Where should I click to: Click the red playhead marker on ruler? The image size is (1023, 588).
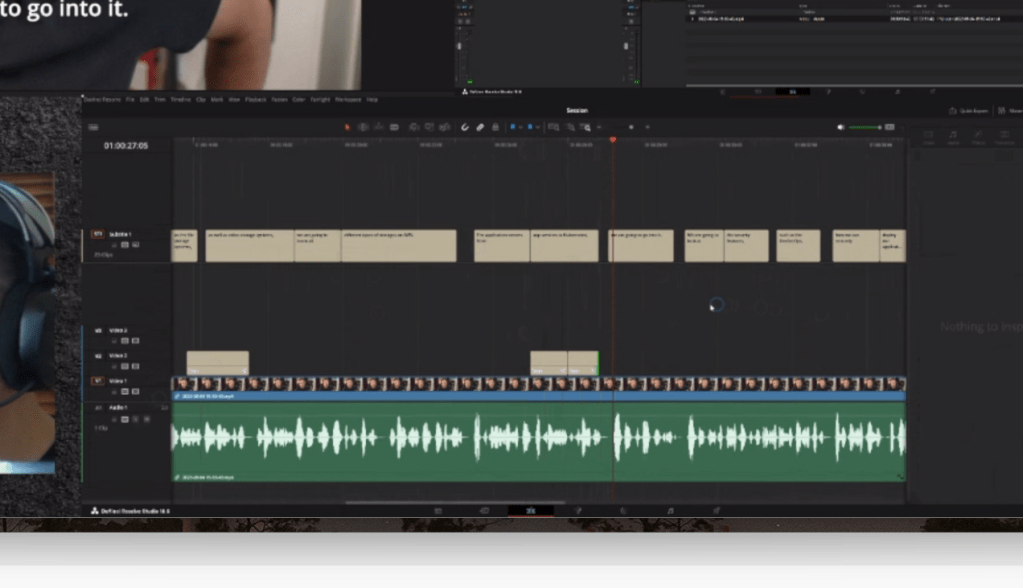point(613,140)
